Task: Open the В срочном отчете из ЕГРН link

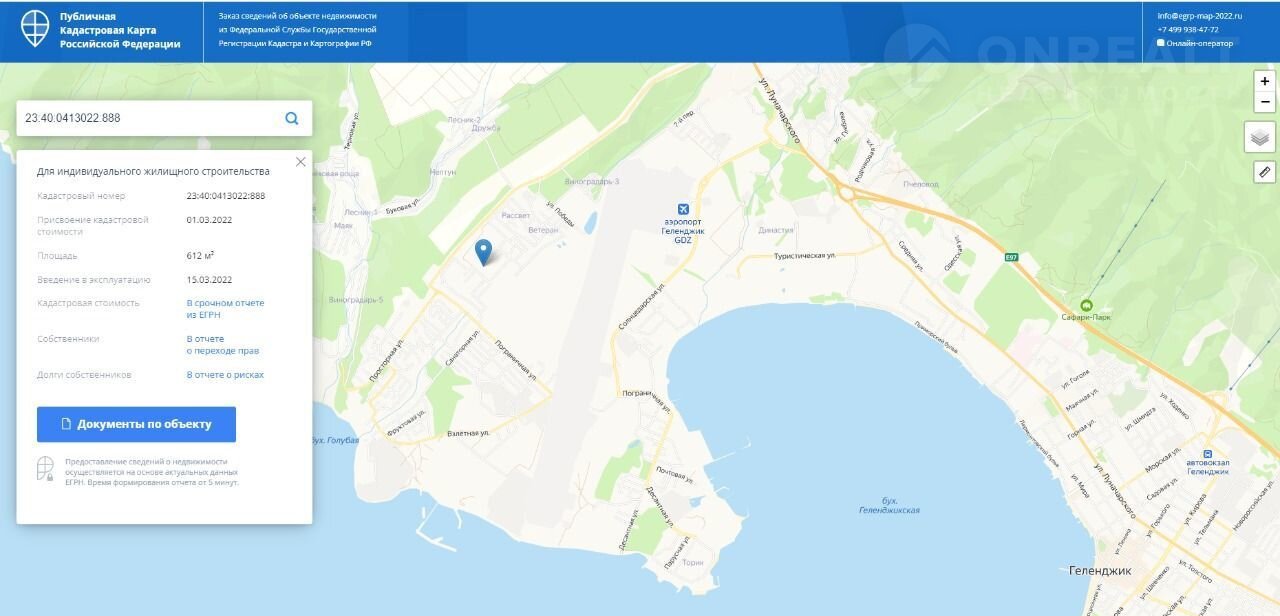Action: click(226, 308)
